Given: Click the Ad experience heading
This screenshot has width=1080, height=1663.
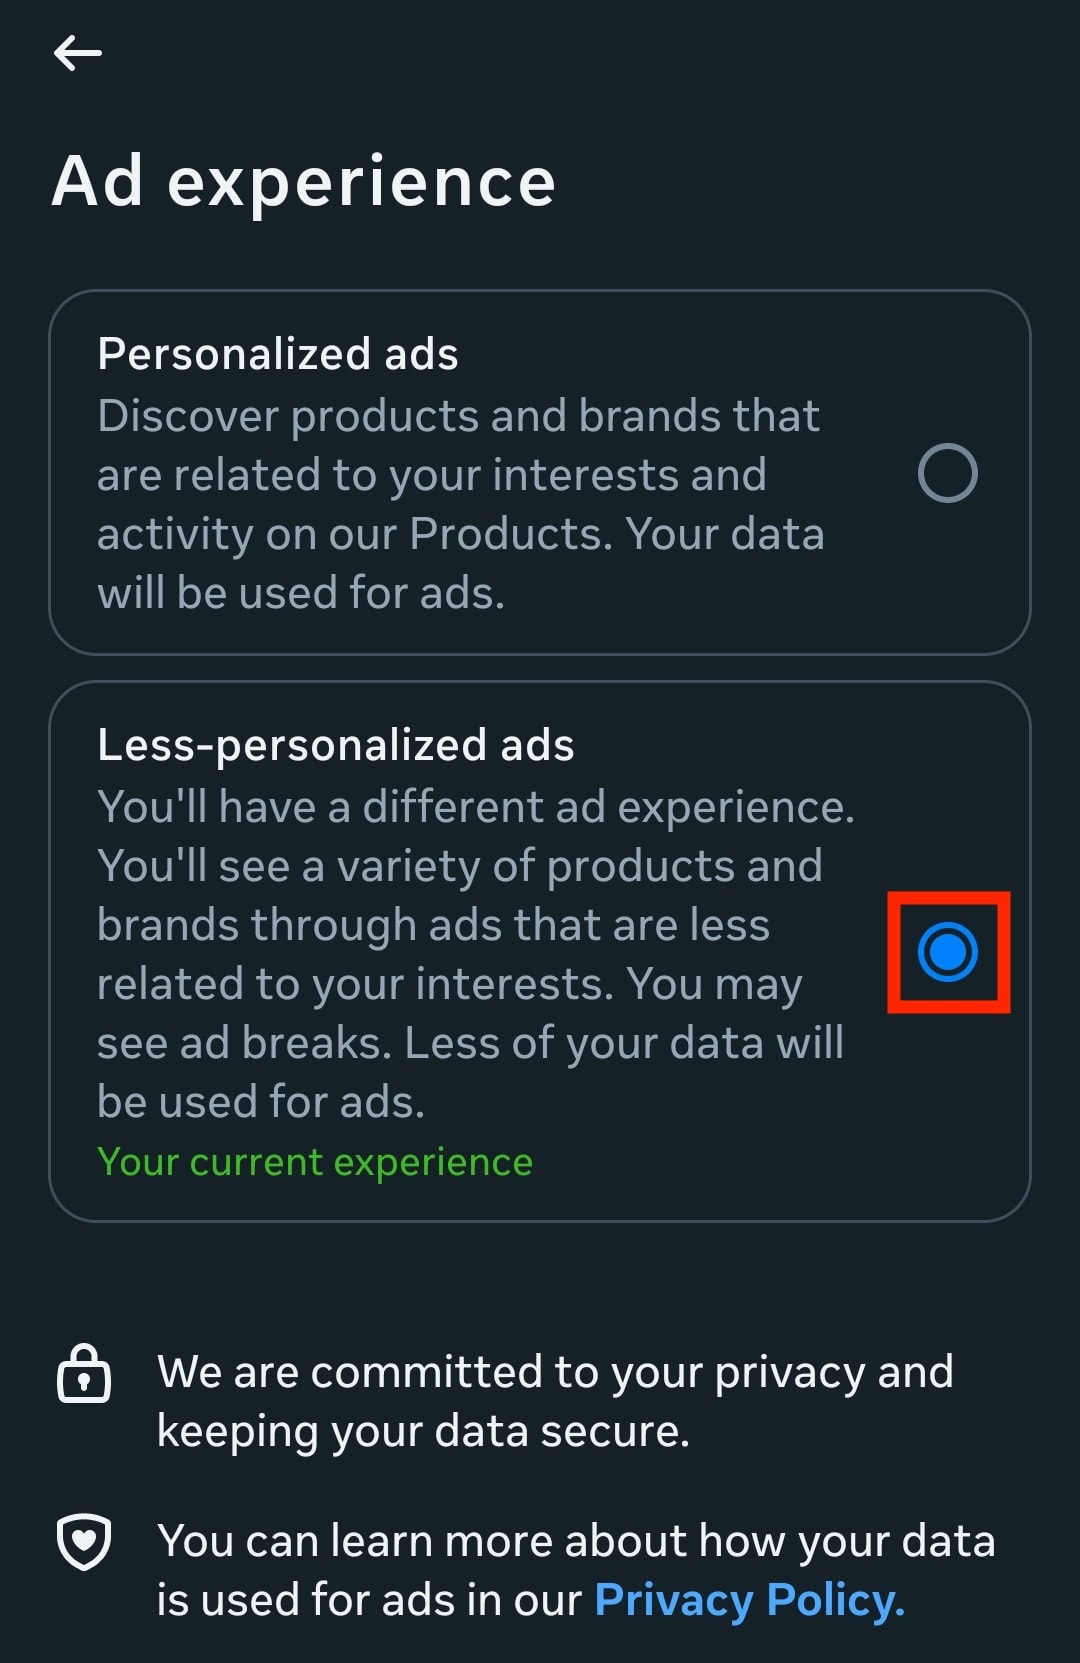Looking at the screenshot, I should click(x=305, y=181).
